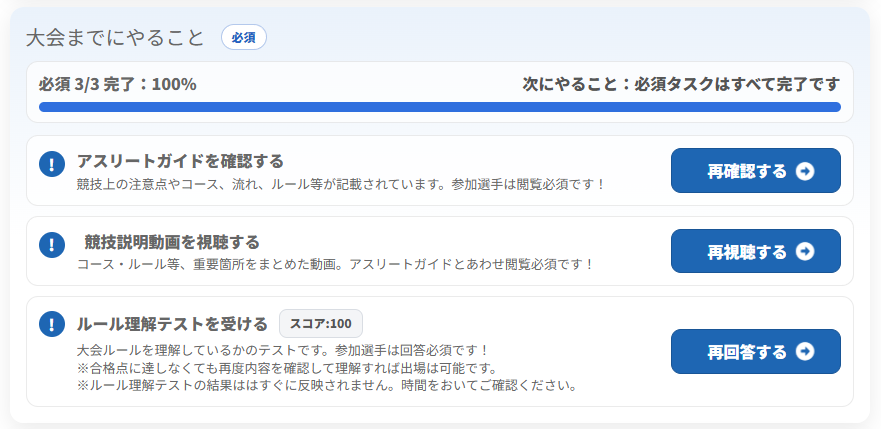Select the 大会までにやること heading

point(115,38)
